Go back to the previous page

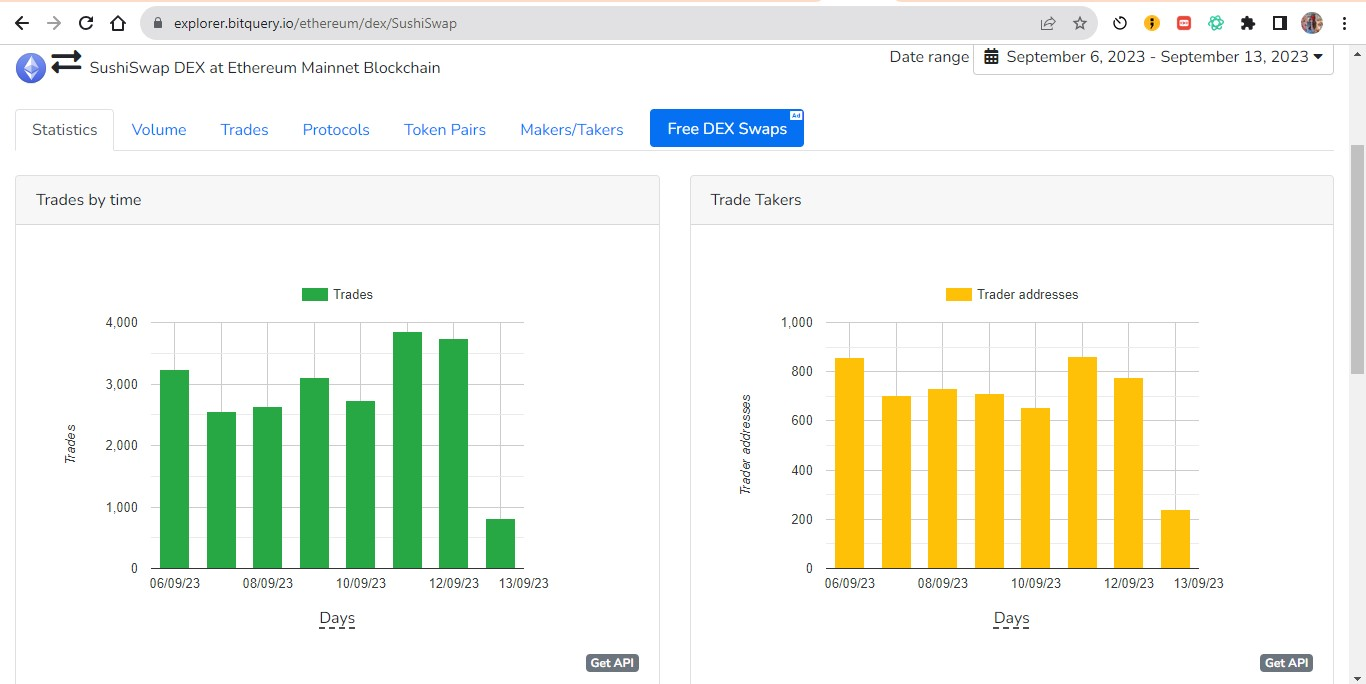(x=22, y=23)
